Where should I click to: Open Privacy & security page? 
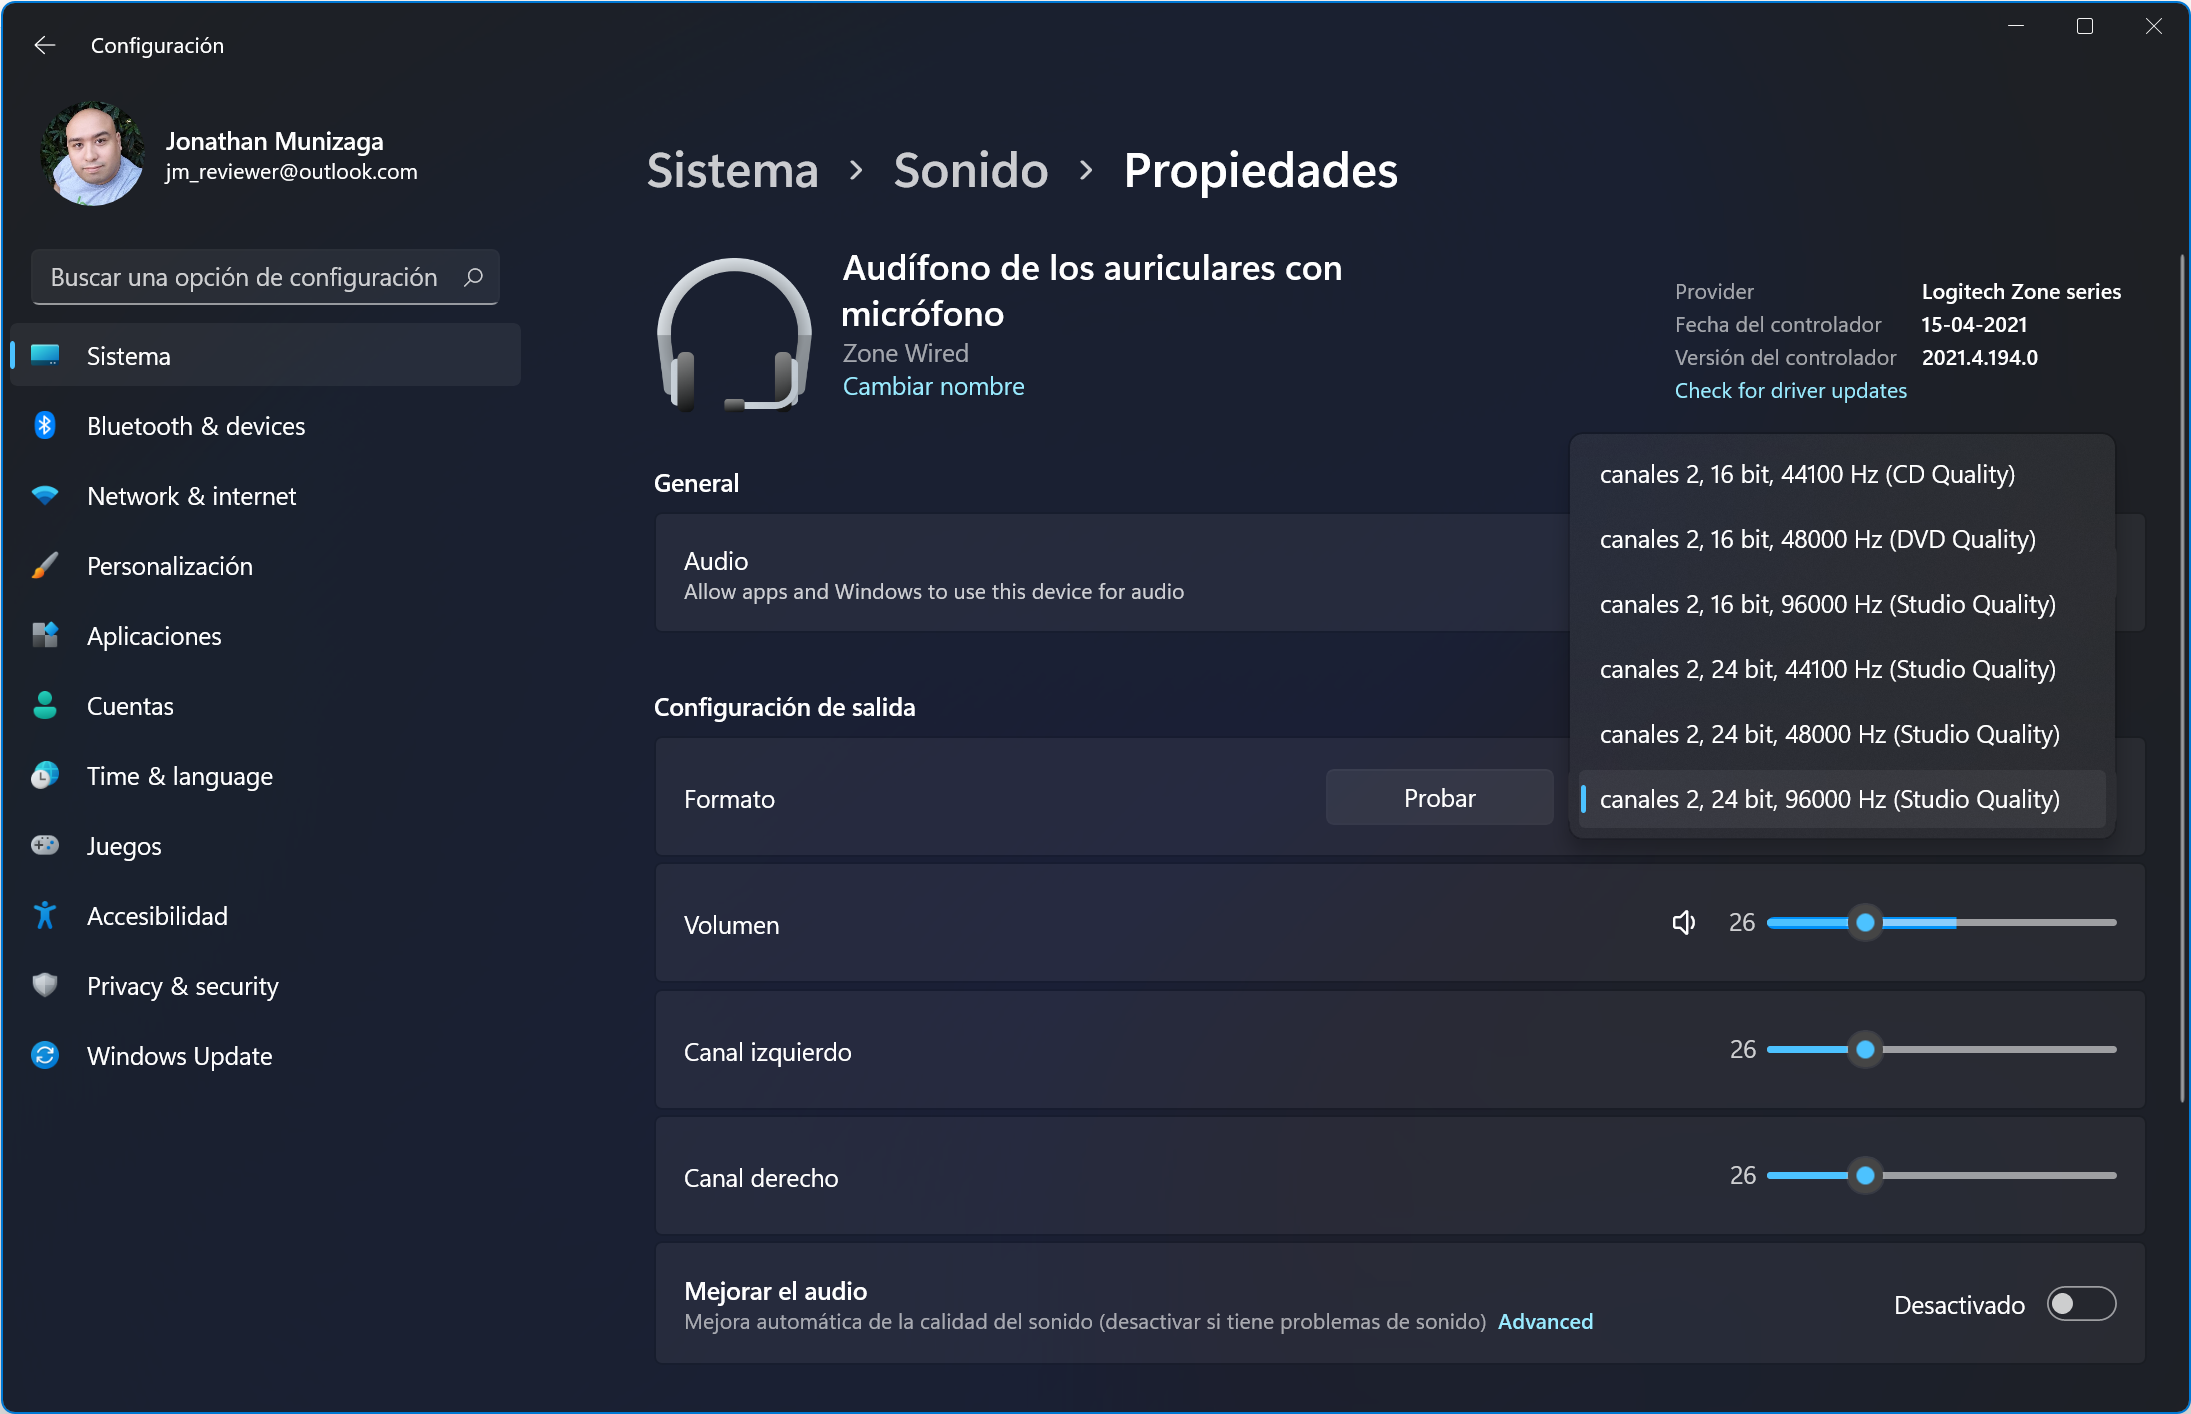coord(182,986)
